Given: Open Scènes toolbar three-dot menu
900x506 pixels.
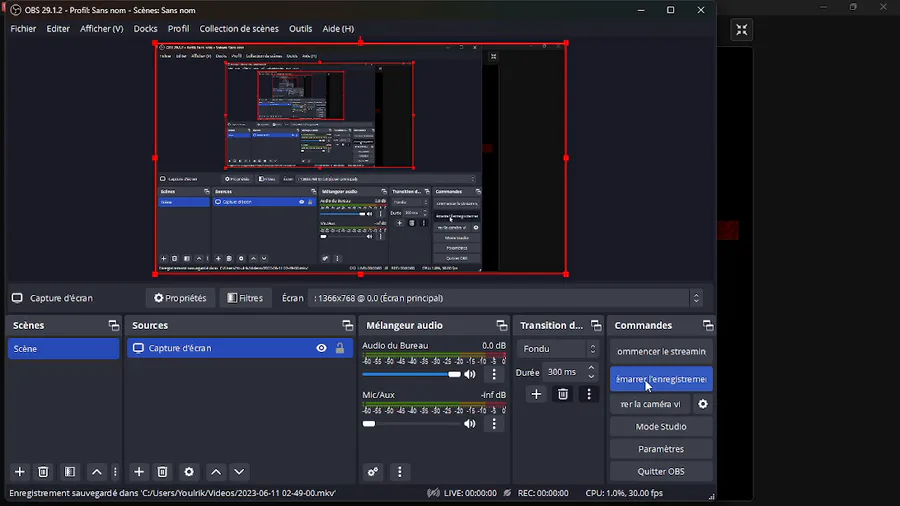Looking at the screenshot, I should point(115,472).
